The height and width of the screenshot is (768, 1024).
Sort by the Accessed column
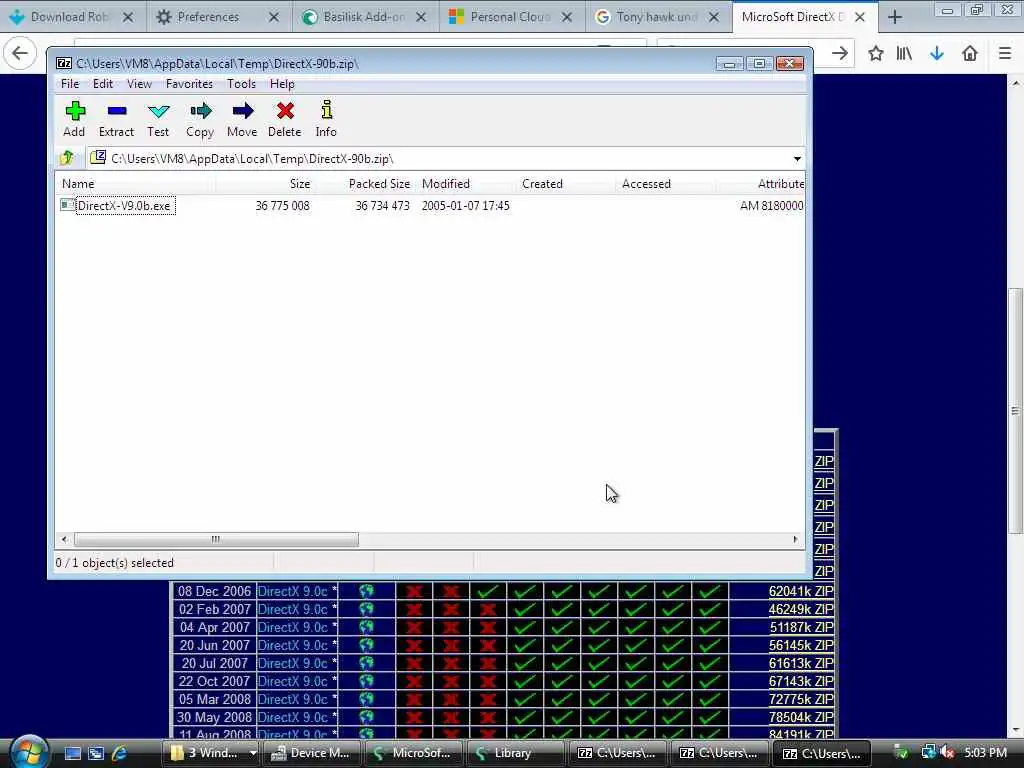coord(665,184)
